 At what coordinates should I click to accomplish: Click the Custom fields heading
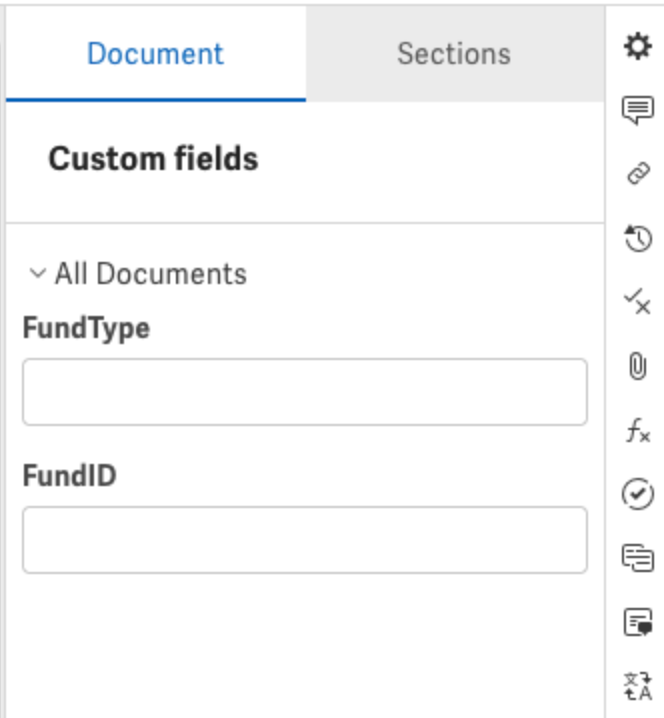(153, 159)
